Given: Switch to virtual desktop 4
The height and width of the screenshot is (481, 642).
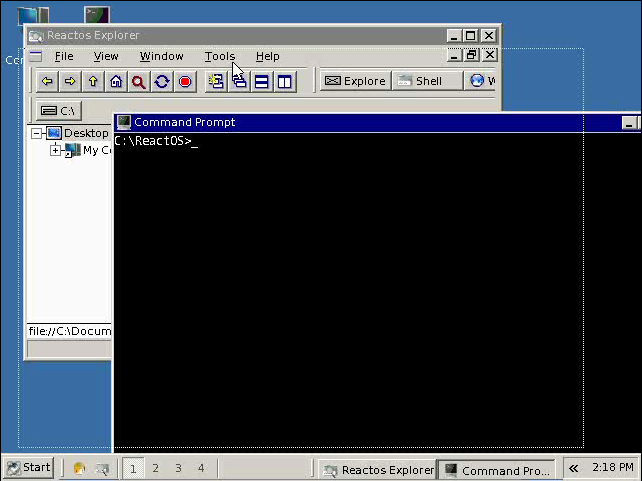Looking at the screenshot, I should tap(201, 468).
